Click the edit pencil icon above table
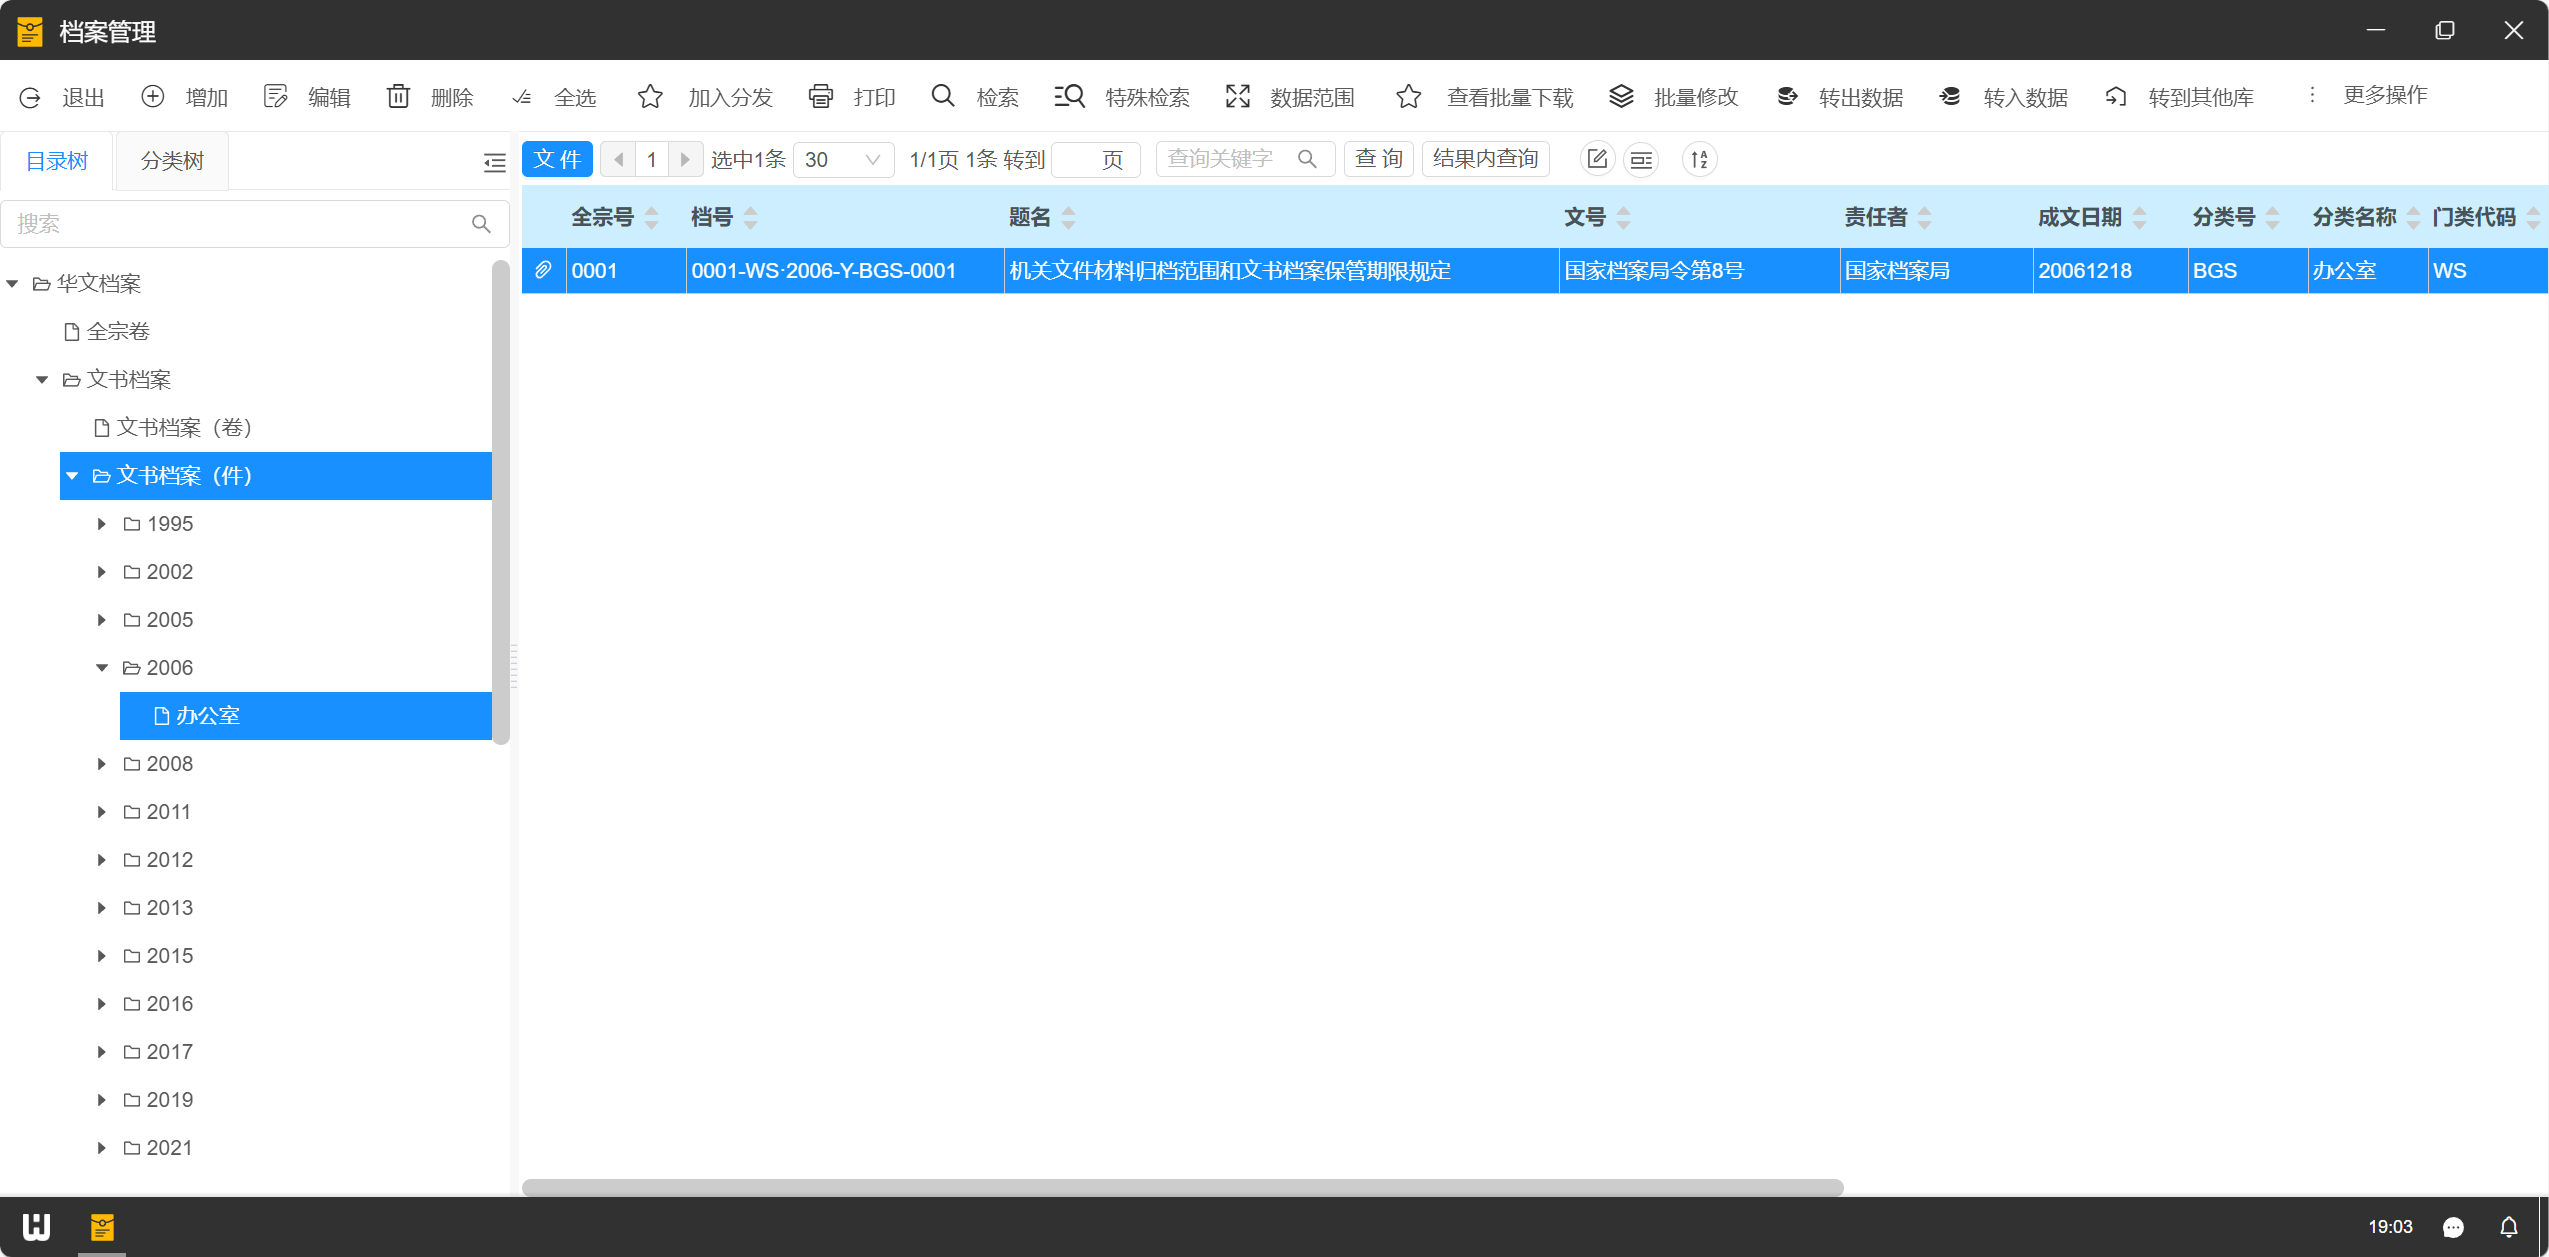 coord(1597,159)
